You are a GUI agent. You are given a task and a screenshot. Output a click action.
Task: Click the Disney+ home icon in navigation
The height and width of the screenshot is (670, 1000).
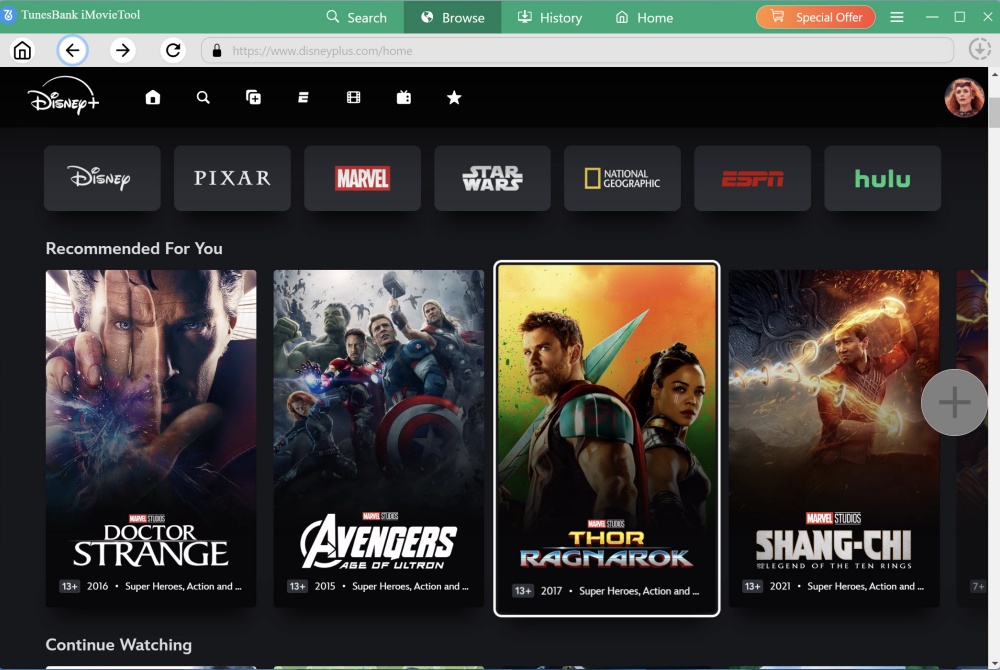point(153,97)
